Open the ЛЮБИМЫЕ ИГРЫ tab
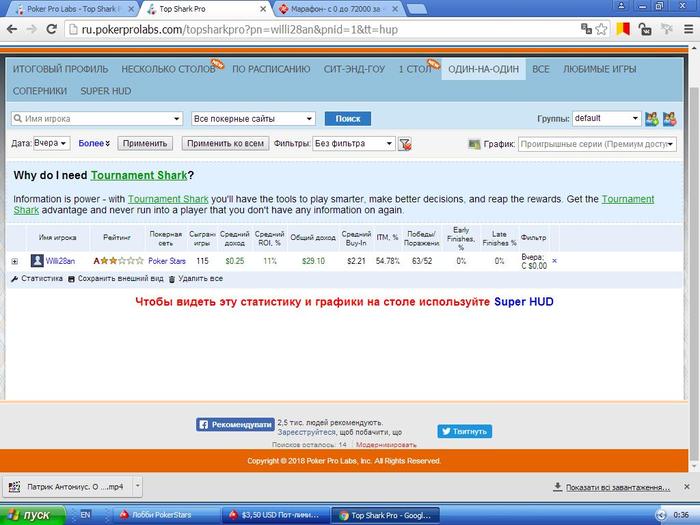The height and width of the screenshot is (525, 700). pyautogui.click(x=600, y=69)
